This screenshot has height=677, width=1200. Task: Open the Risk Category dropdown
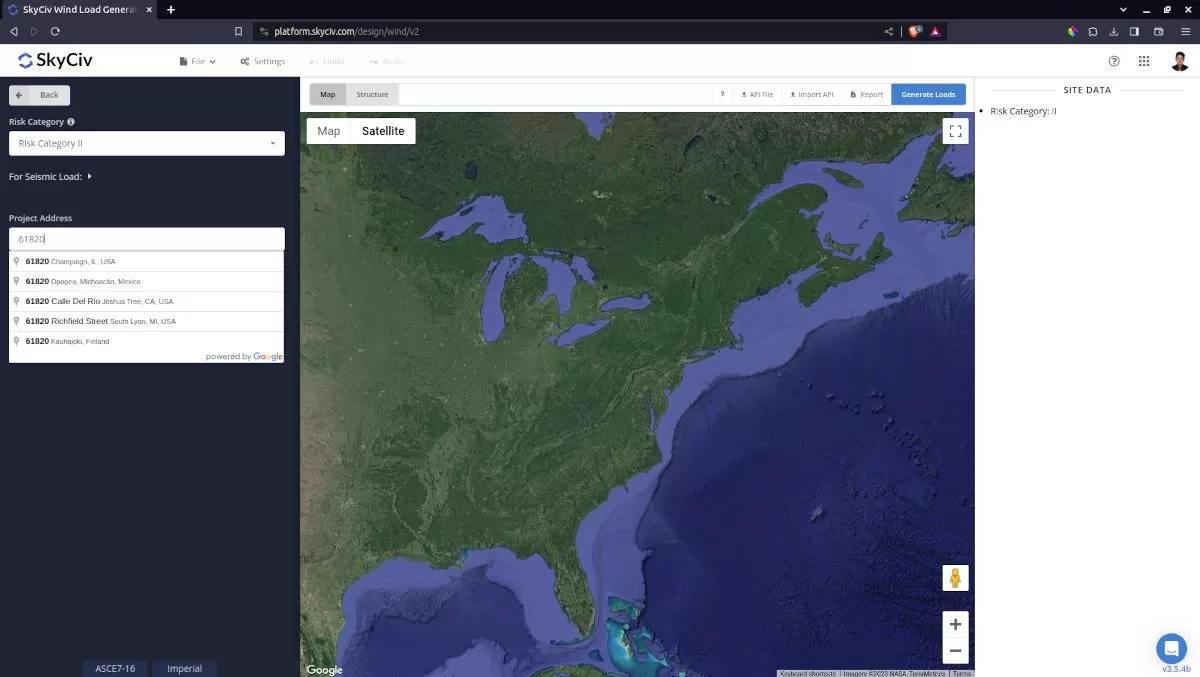click(146, 143)
